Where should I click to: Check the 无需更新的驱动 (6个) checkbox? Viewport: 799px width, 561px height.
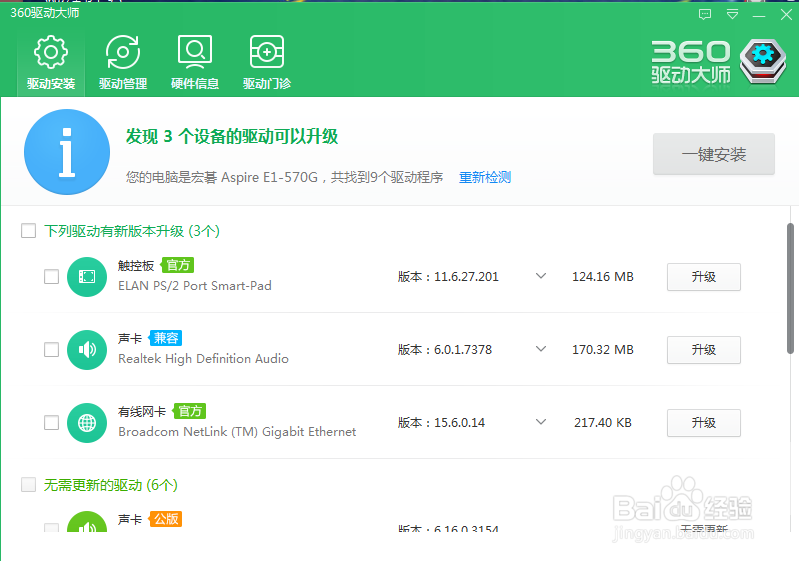click(x=29, y=485)
